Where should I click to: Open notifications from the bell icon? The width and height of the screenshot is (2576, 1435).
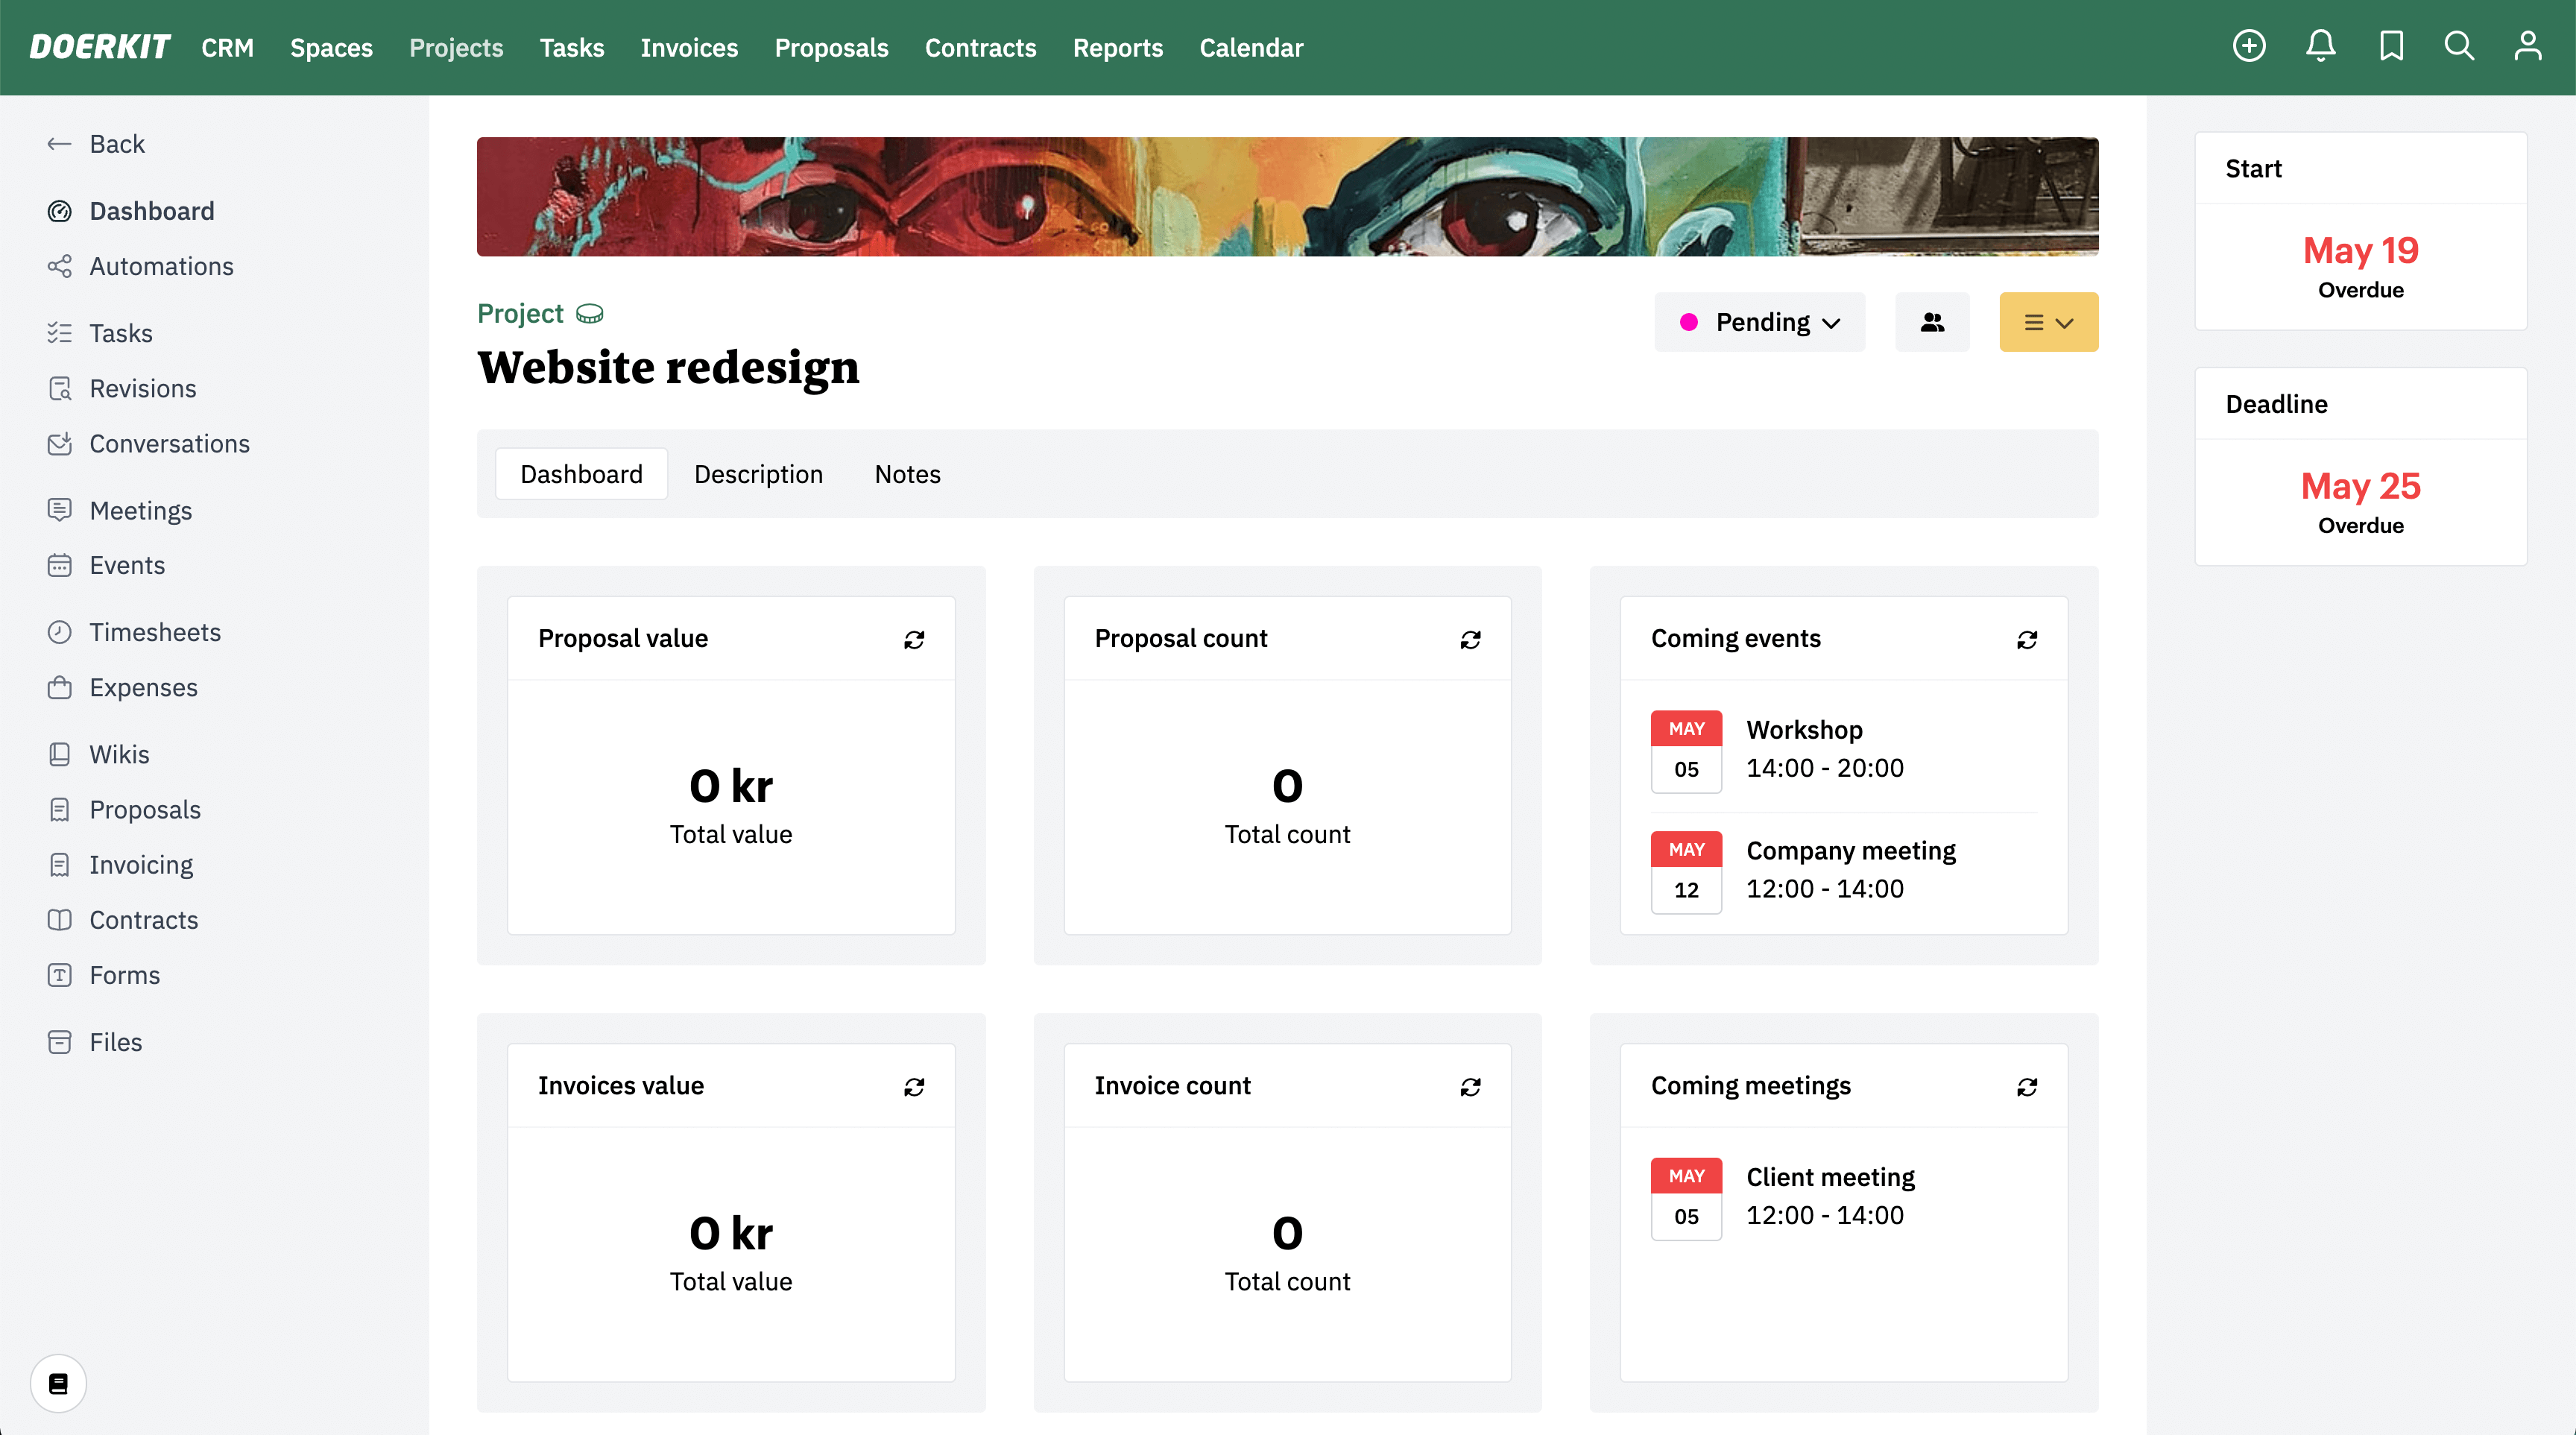click(2320, 46)
